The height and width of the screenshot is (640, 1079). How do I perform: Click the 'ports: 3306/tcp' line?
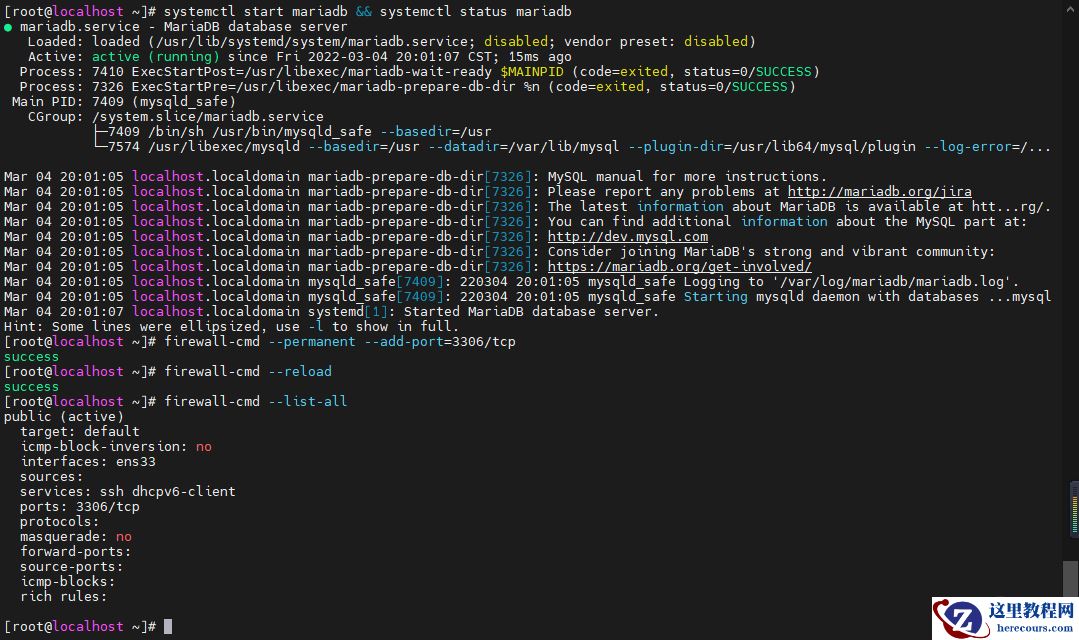coord(80,506)
